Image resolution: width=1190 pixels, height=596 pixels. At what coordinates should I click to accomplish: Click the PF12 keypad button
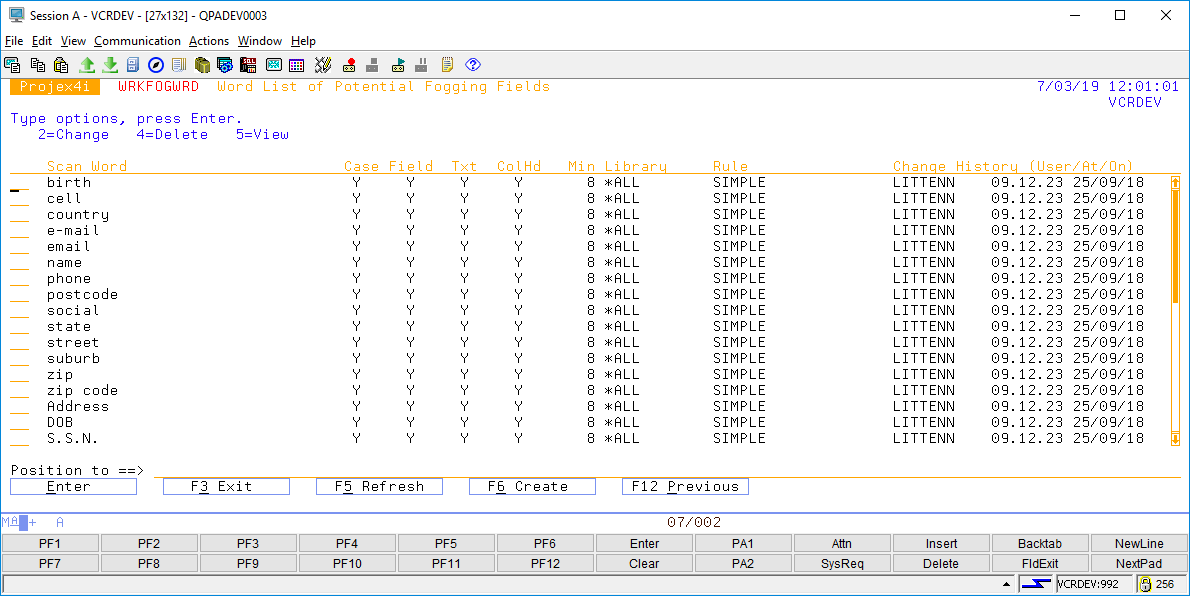(x=545, y=563)
